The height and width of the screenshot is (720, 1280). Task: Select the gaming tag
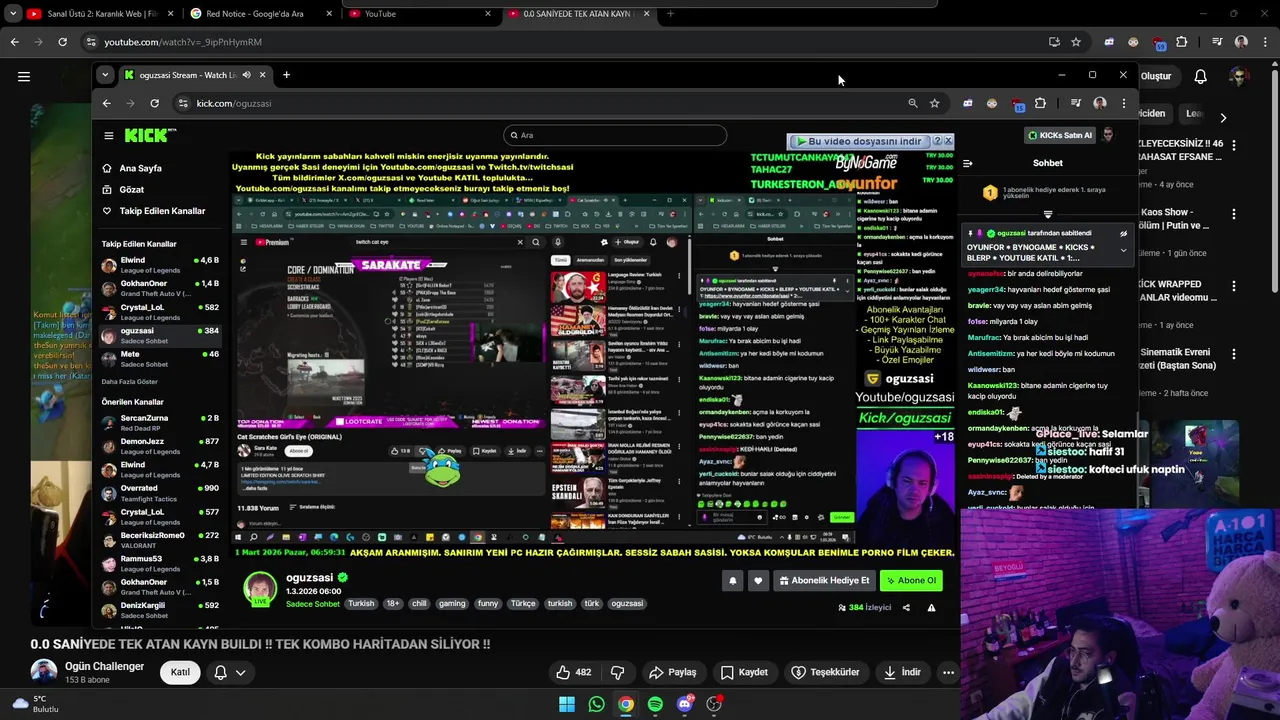click(452, 604)
